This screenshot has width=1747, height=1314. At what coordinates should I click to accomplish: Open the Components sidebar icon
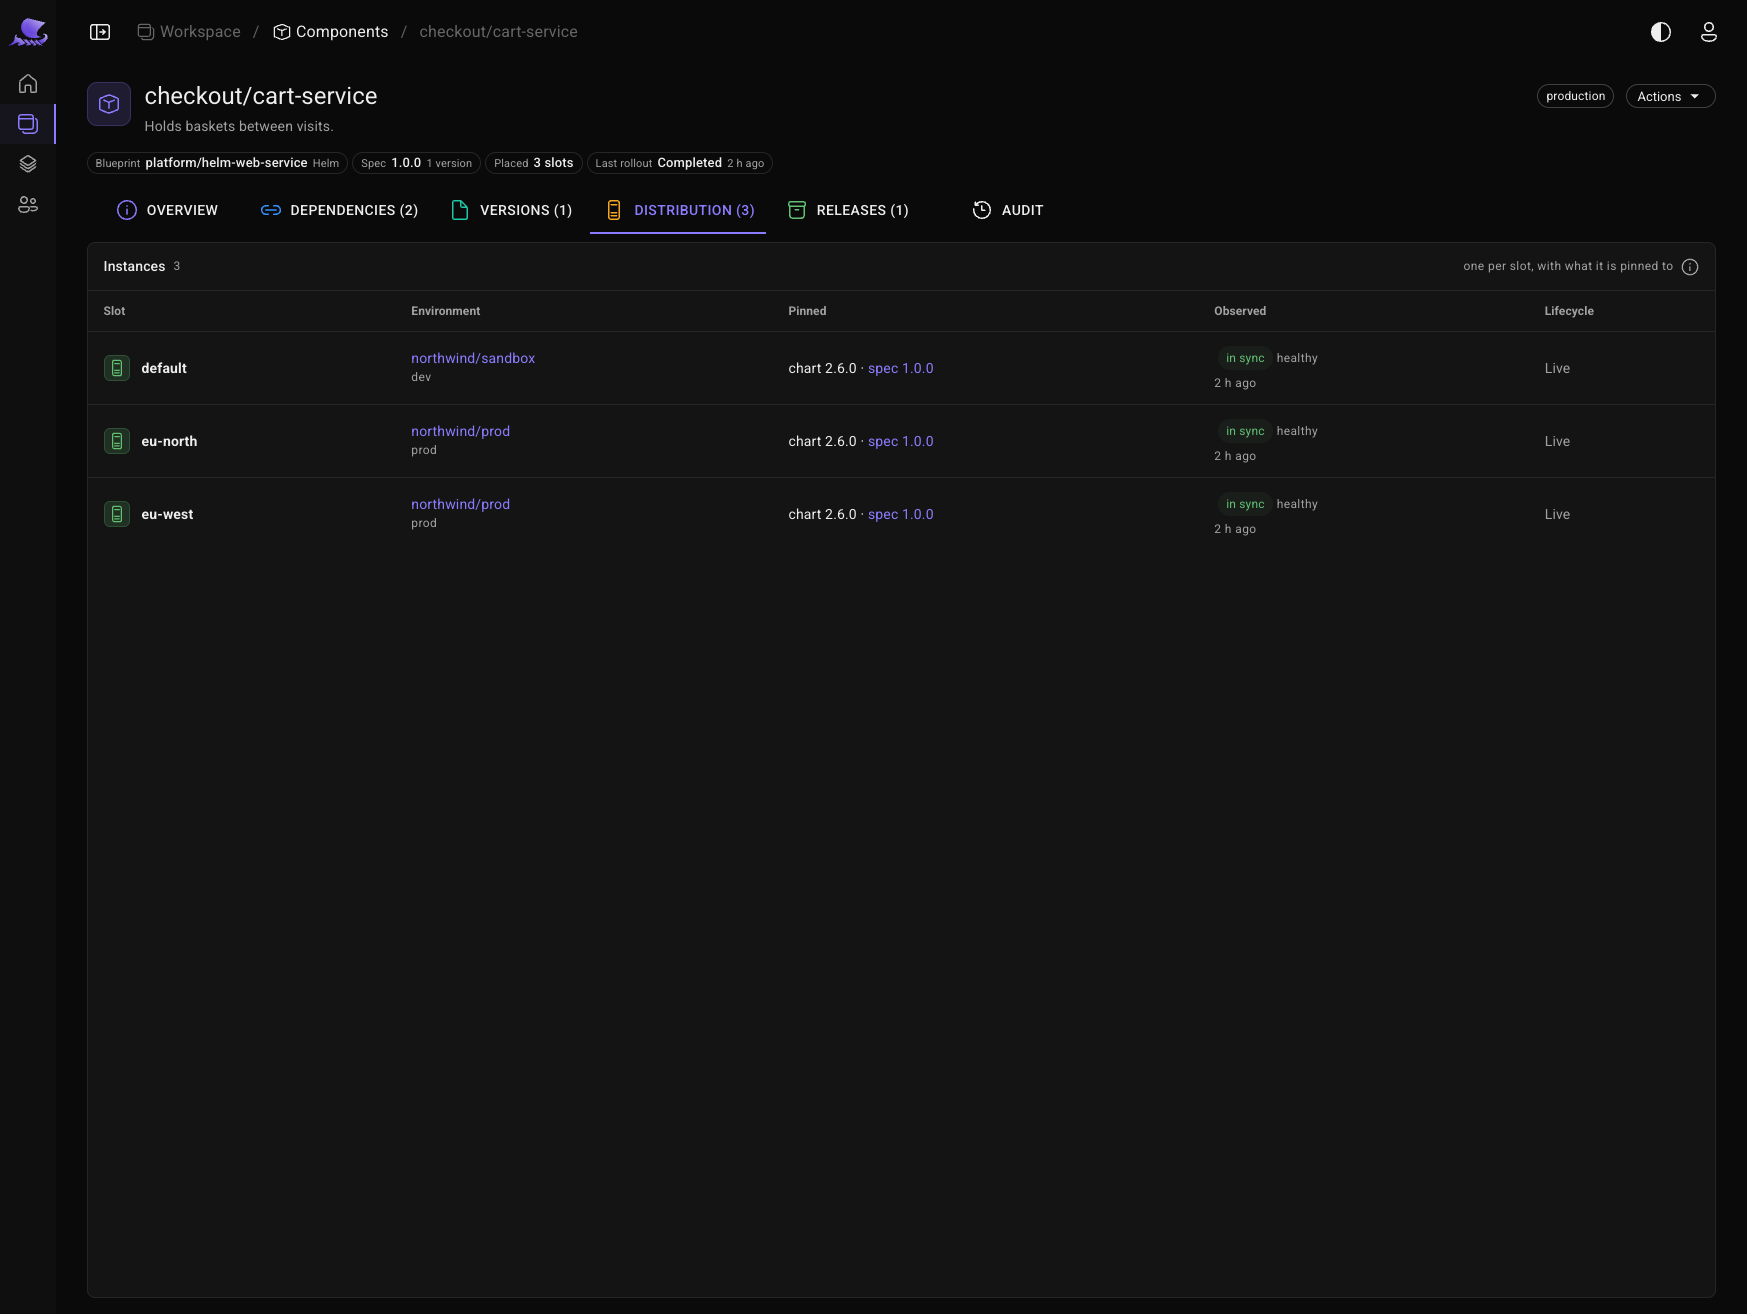tap(28, 124)
